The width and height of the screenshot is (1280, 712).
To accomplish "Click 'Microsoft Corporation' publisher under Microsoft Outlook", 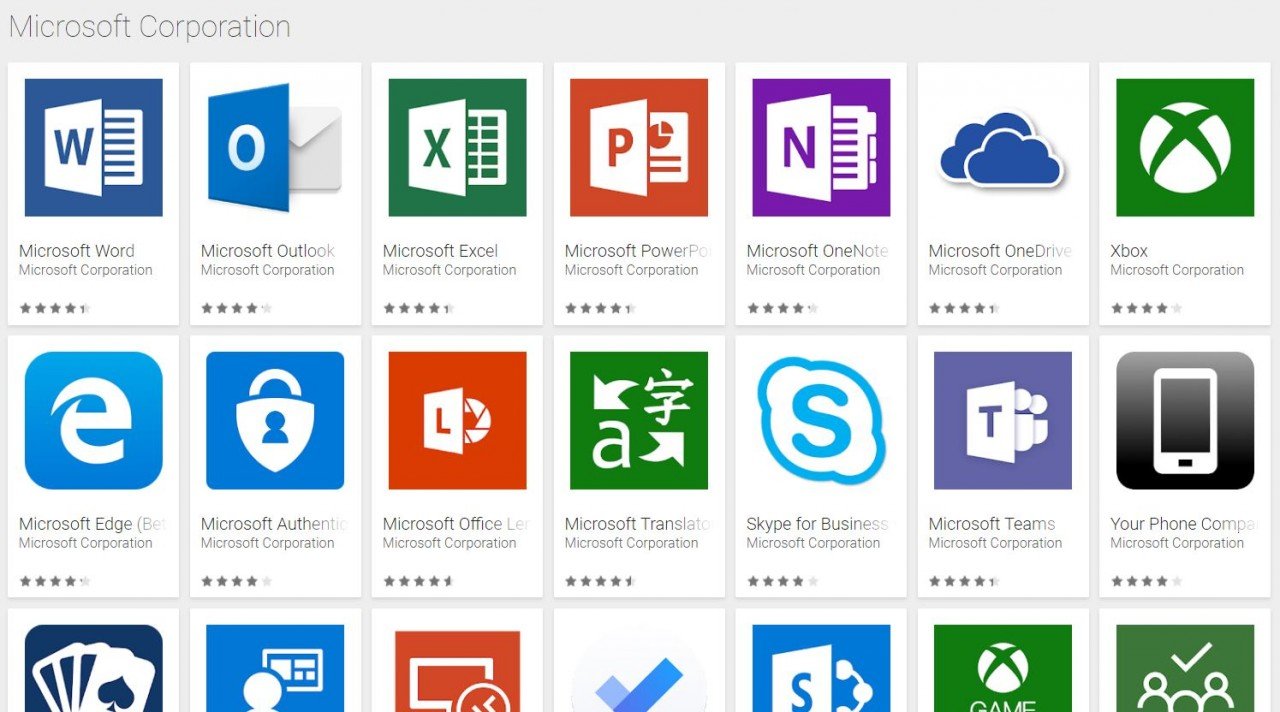I will click(268, 270).
